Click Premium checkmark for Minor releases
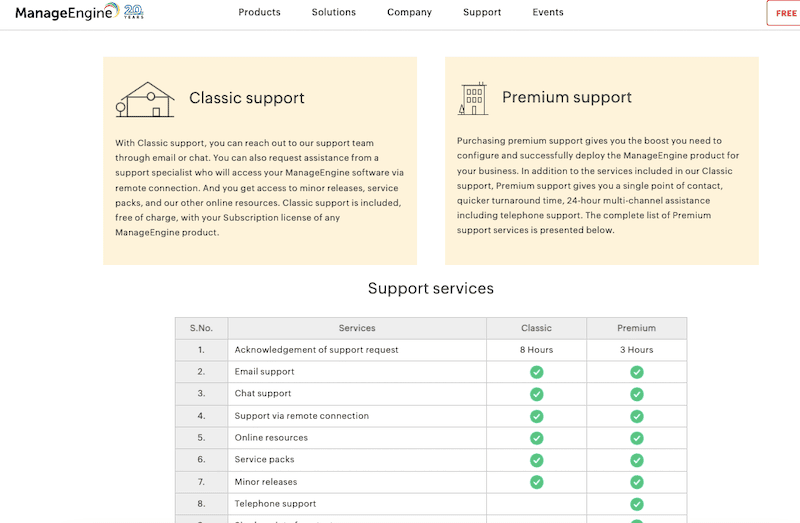800x523 pixels. [636, 482]
